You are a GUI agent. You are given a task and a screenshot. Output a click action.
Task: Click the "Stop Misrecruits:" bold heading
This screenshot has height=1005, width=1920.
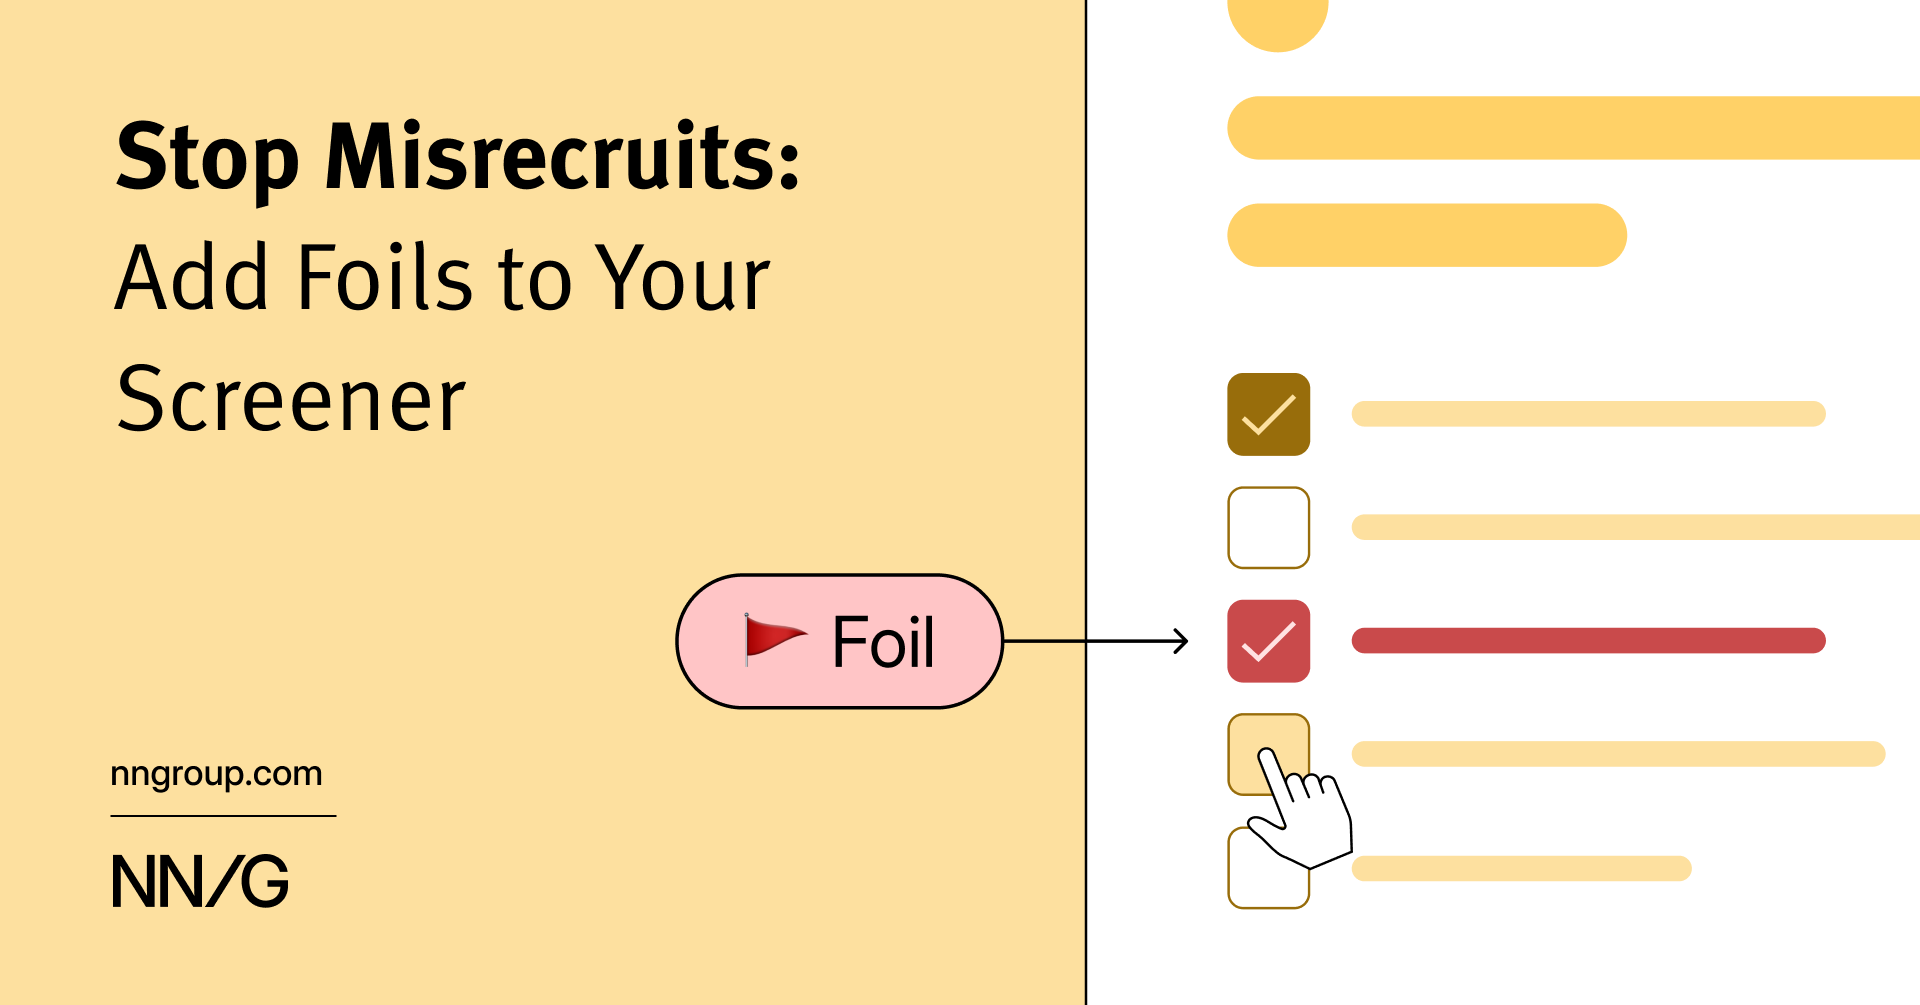pos(457,157)
